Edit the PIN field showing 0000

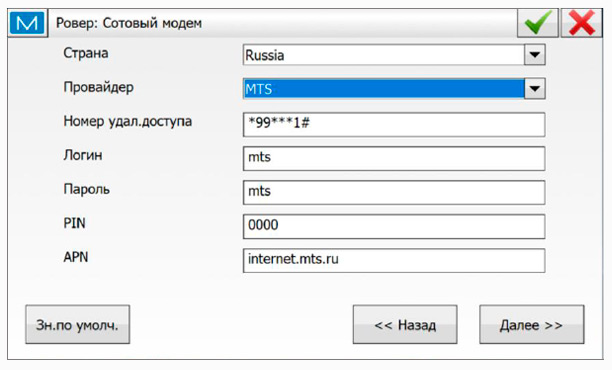(x=394, y=226)
